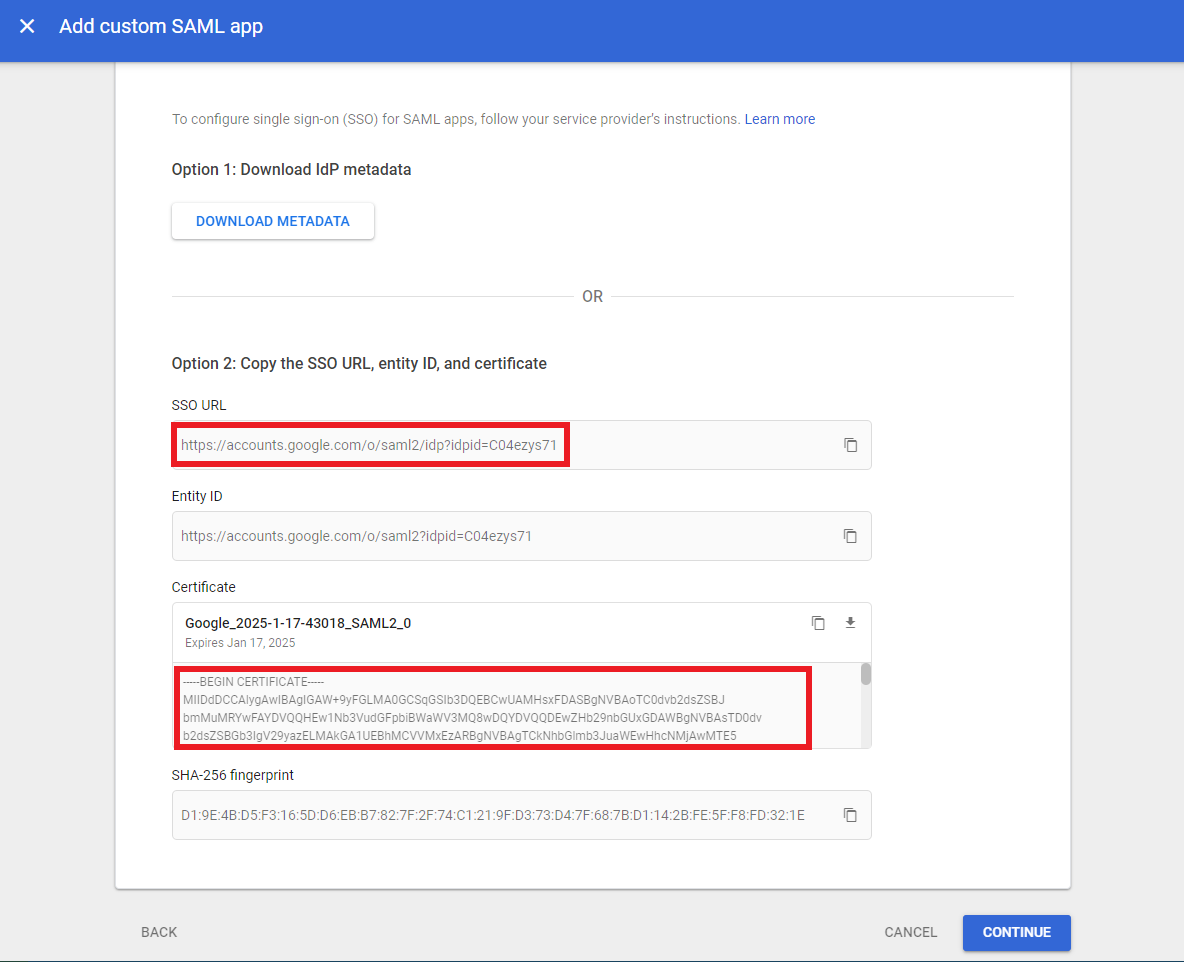Copy the certificate contents
This screenshot has height=962, width=1184.
[x=818, y=622]
